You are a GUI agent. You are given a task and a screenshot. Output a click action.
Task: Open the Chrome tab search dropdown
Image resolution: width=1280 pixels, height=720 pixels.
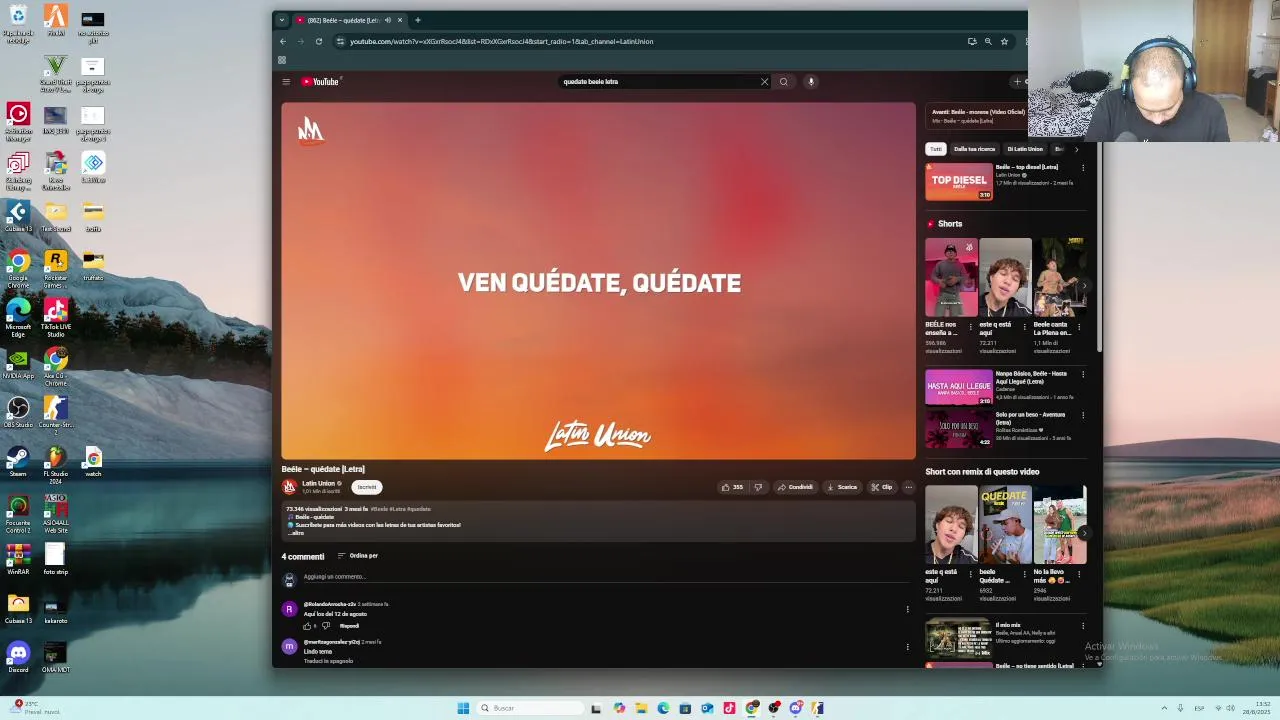click(282, 20)
